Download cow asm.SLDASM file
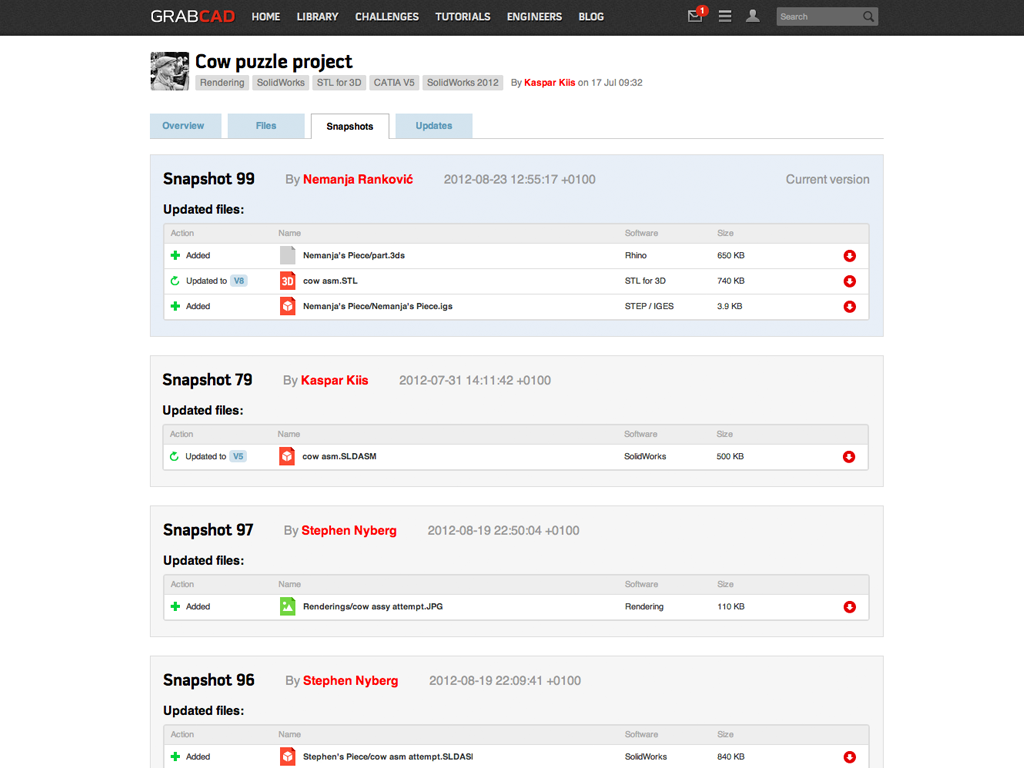The image size is (1024, 768). [x=848, y=457]
